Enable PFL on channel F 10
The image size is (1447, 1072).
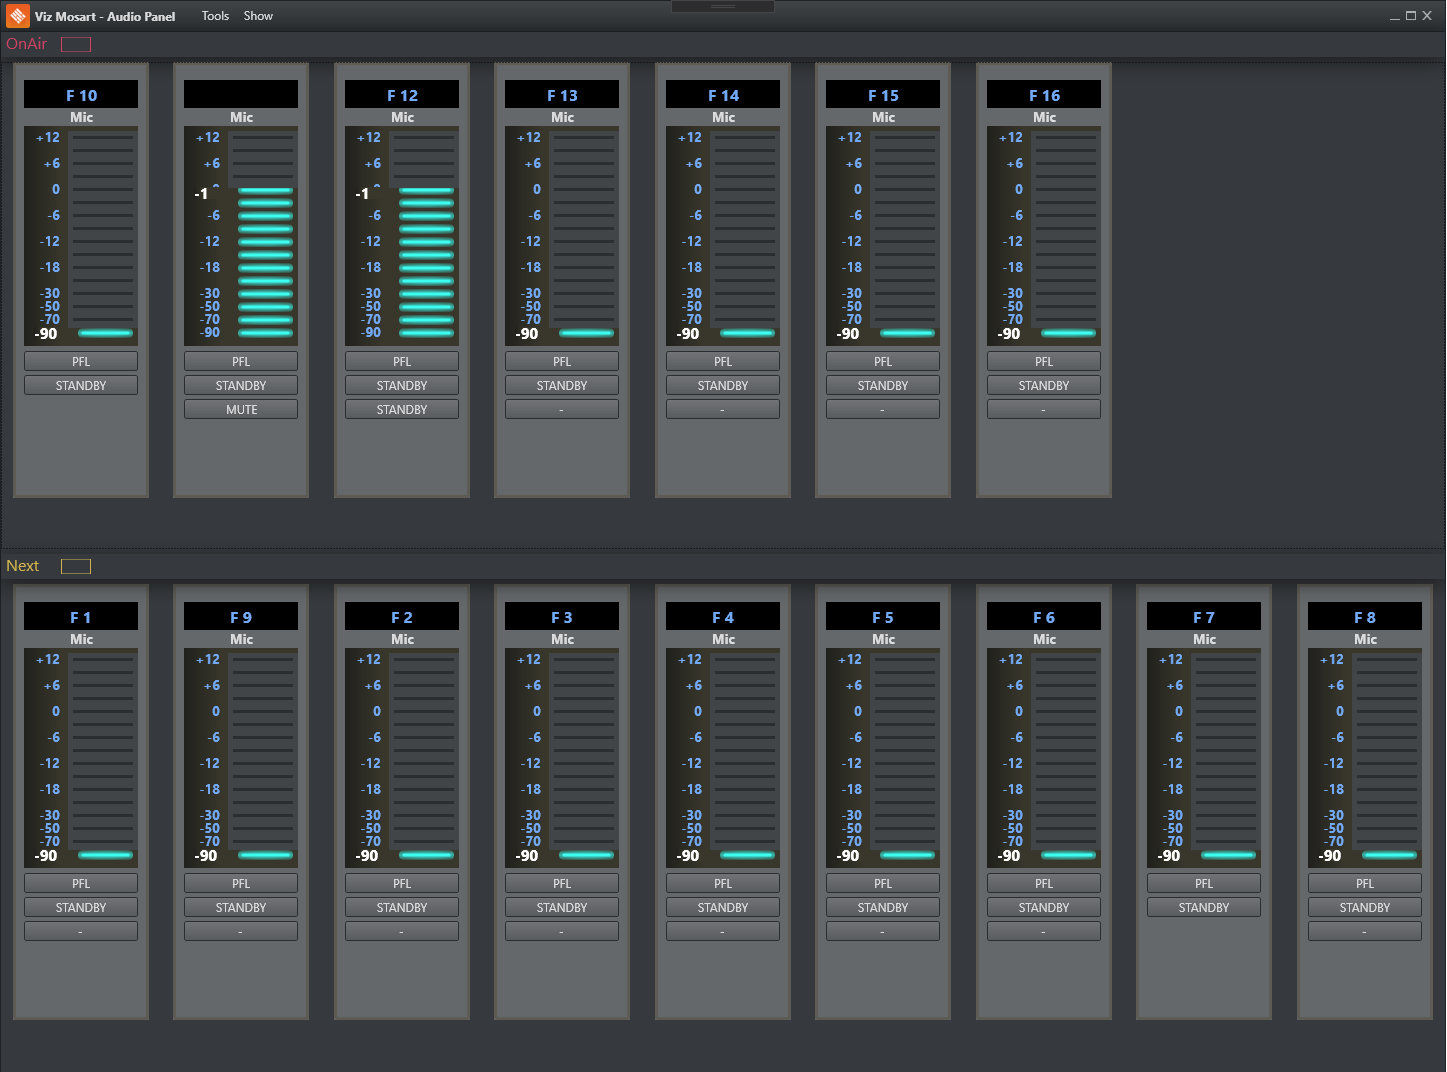click(x=81, y=362)
